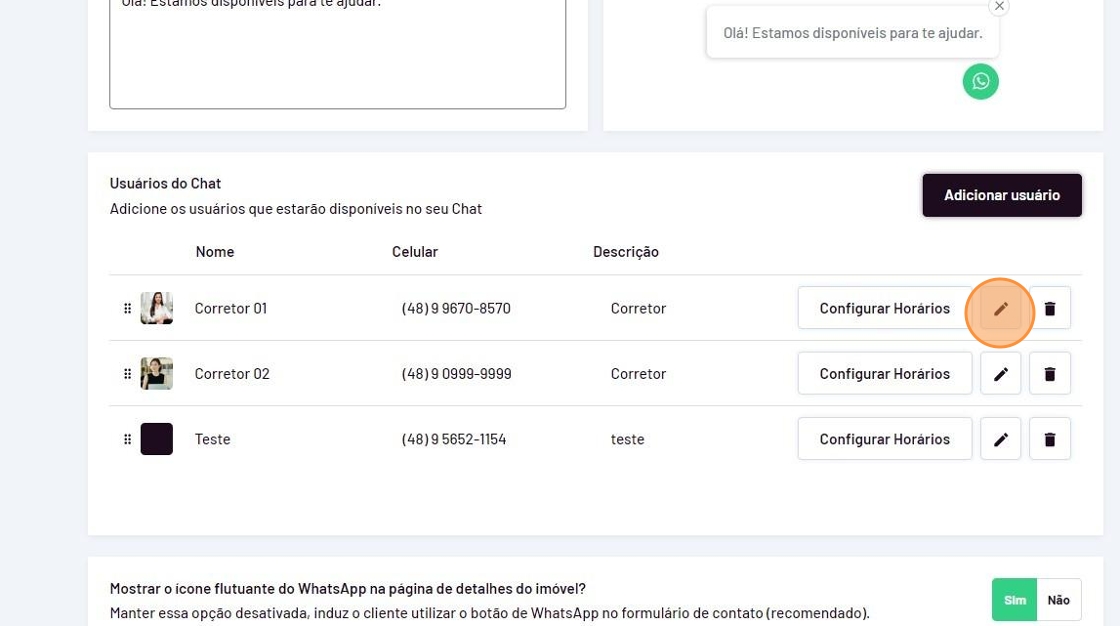Delete the Teste user trash icon
Viewport: 1120px width, 626px height.
point(1050,439)
